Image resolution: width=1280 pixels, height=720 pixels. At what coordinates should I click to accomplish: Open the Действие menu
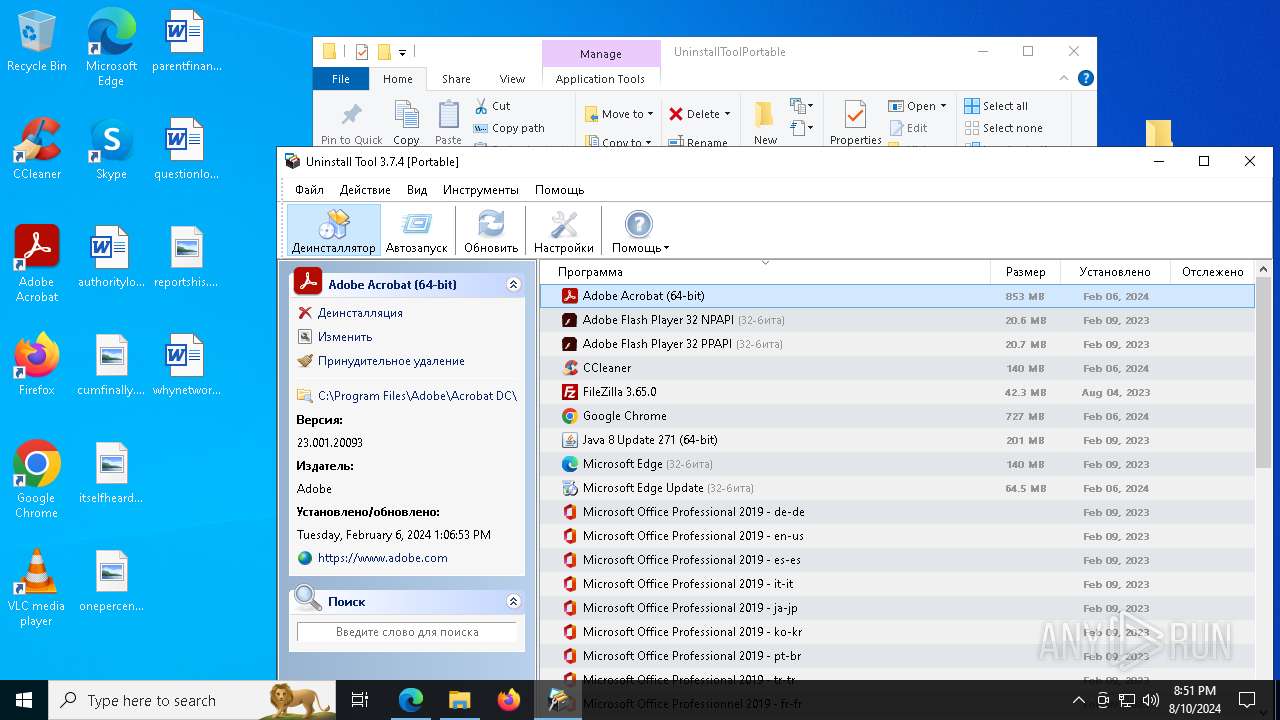pyautogui.click(x=365, y=190)
